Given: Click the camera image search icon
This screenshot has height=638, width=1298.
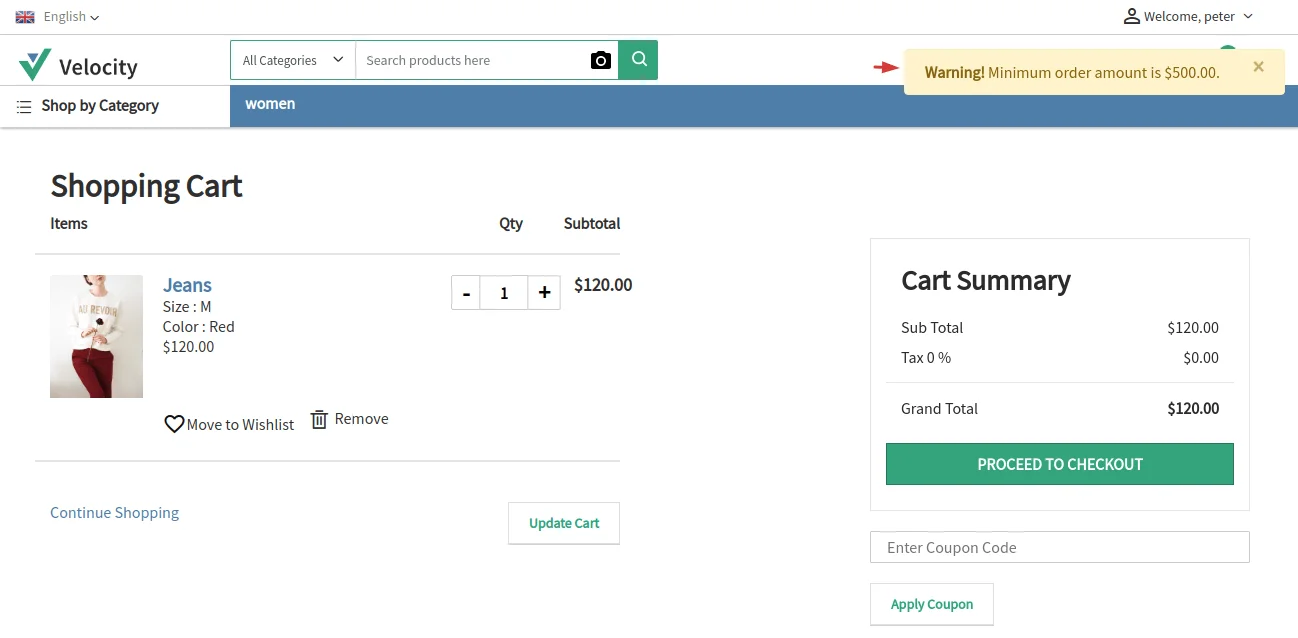Looking at the screenshot, I should point(600,60).
